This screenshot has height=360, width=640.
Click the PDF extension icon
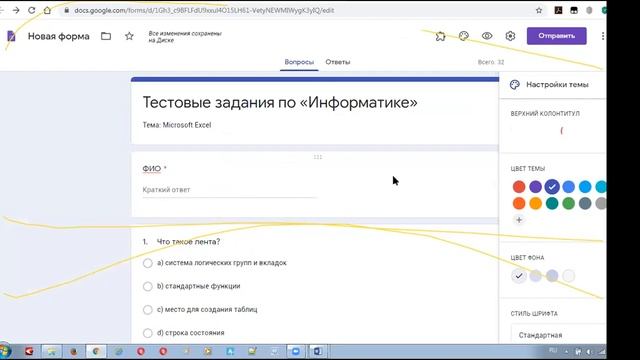click(x=558, y=11)
